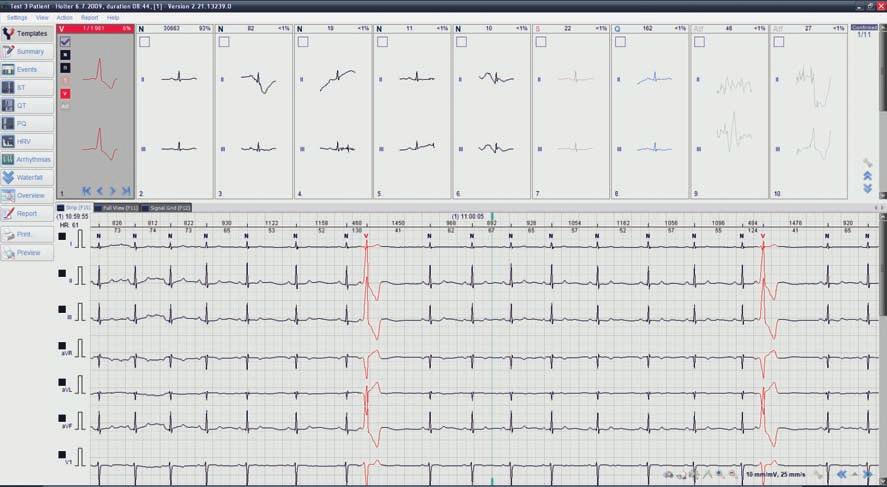The height and width of the screenshot is (487, 887).
Task: Tick the checkbox of Q template 8
Action: pos(620,42)
